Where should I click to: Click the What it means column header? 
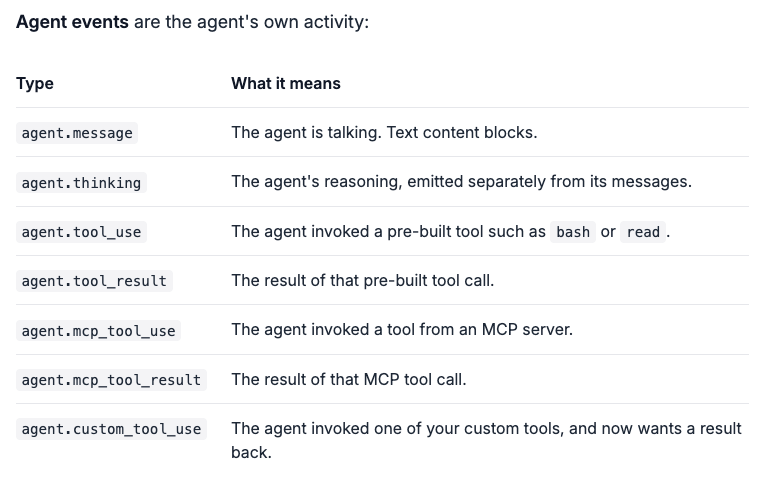coord(286,84)
